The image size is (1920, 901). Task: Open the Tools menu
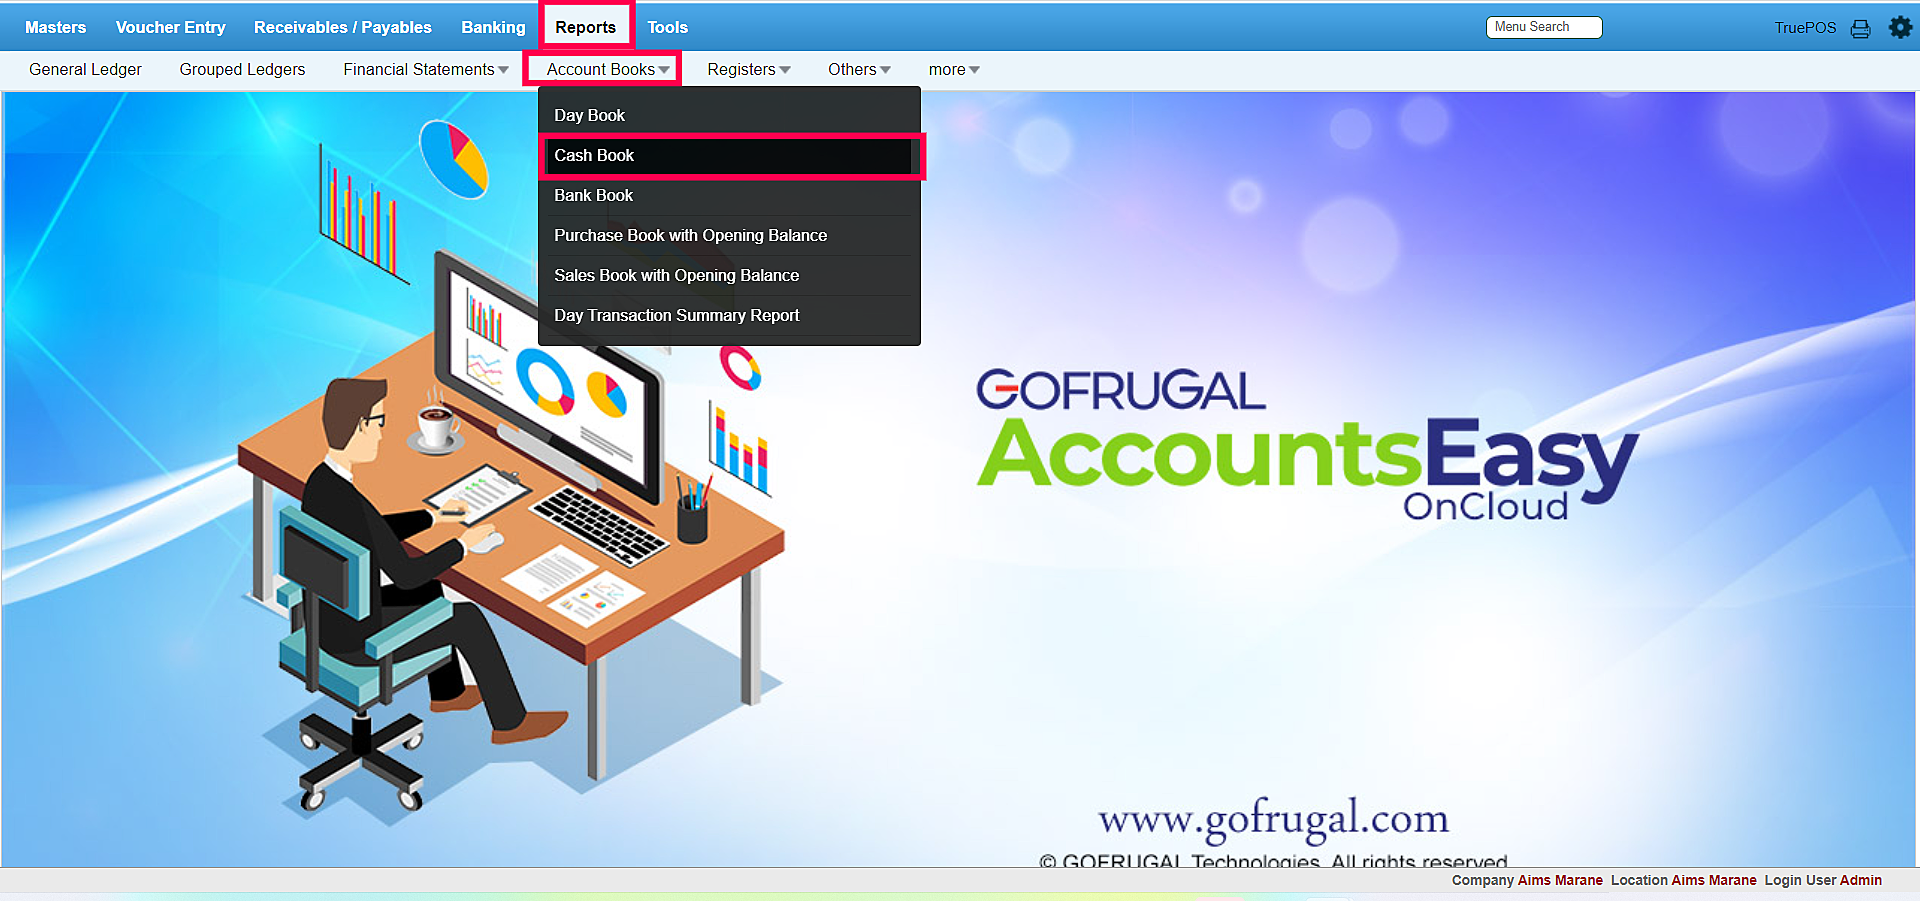[x=667, y=28]
